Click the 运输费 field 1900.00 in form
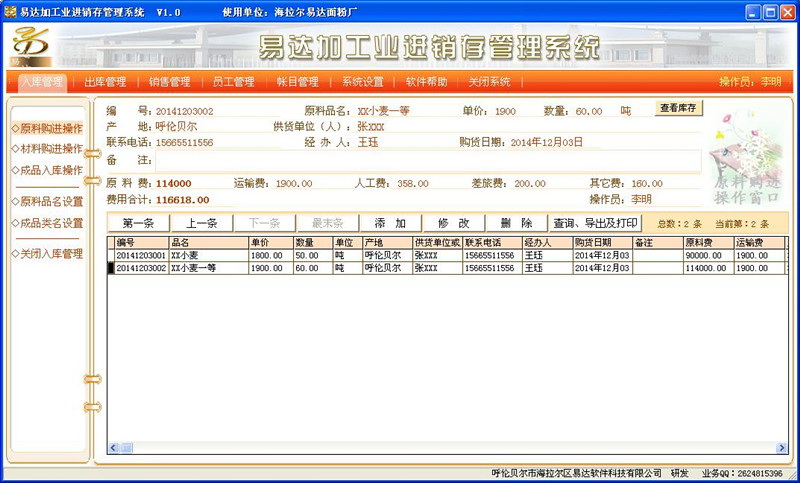This screenshot has height=483, width=800. click(x=294, y=184)
